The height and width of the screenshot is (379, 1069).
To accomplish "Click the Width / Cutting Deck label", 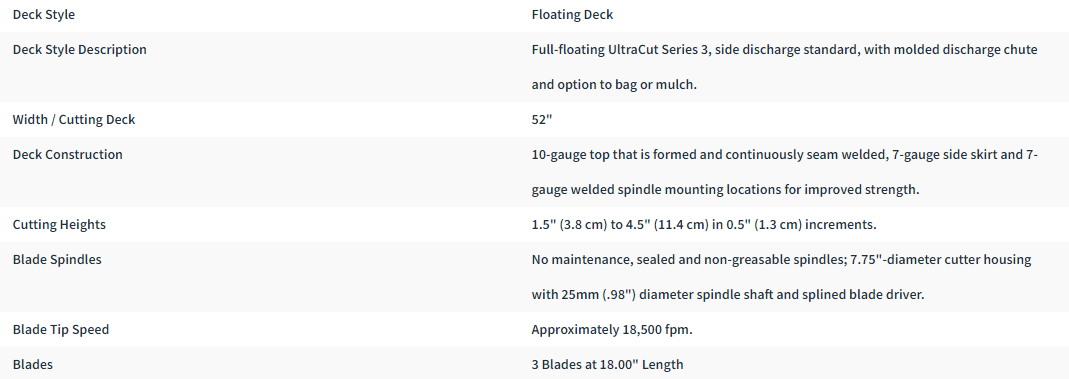I will coord(74,119).
